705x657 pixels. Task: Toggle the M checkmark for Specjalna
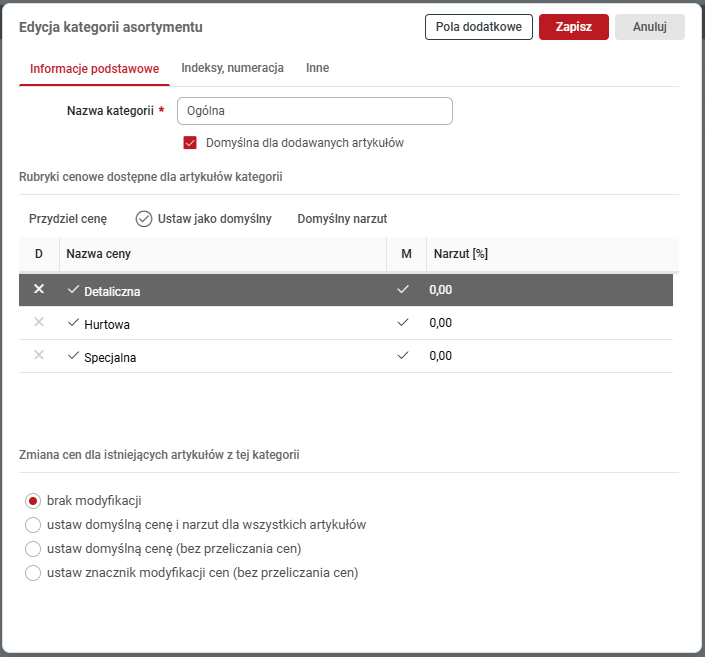[x=403, y=355]
